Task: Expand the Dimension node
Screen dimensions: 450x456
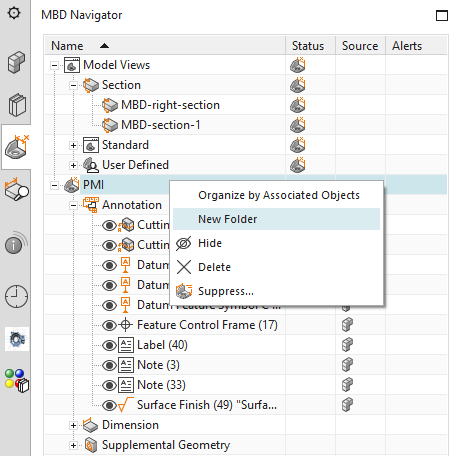Action: pos(73,425)
